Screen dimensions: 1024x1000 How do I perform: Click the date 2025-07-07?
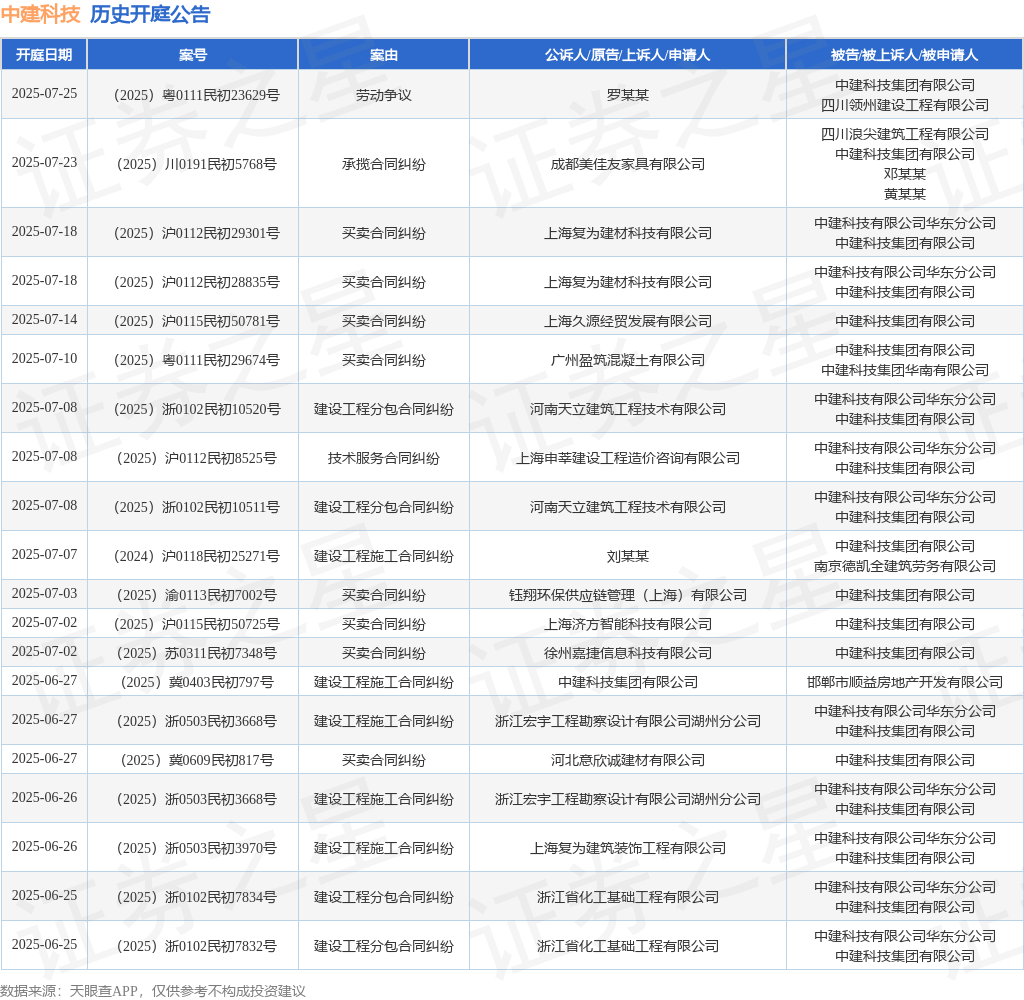coord(44,555)
